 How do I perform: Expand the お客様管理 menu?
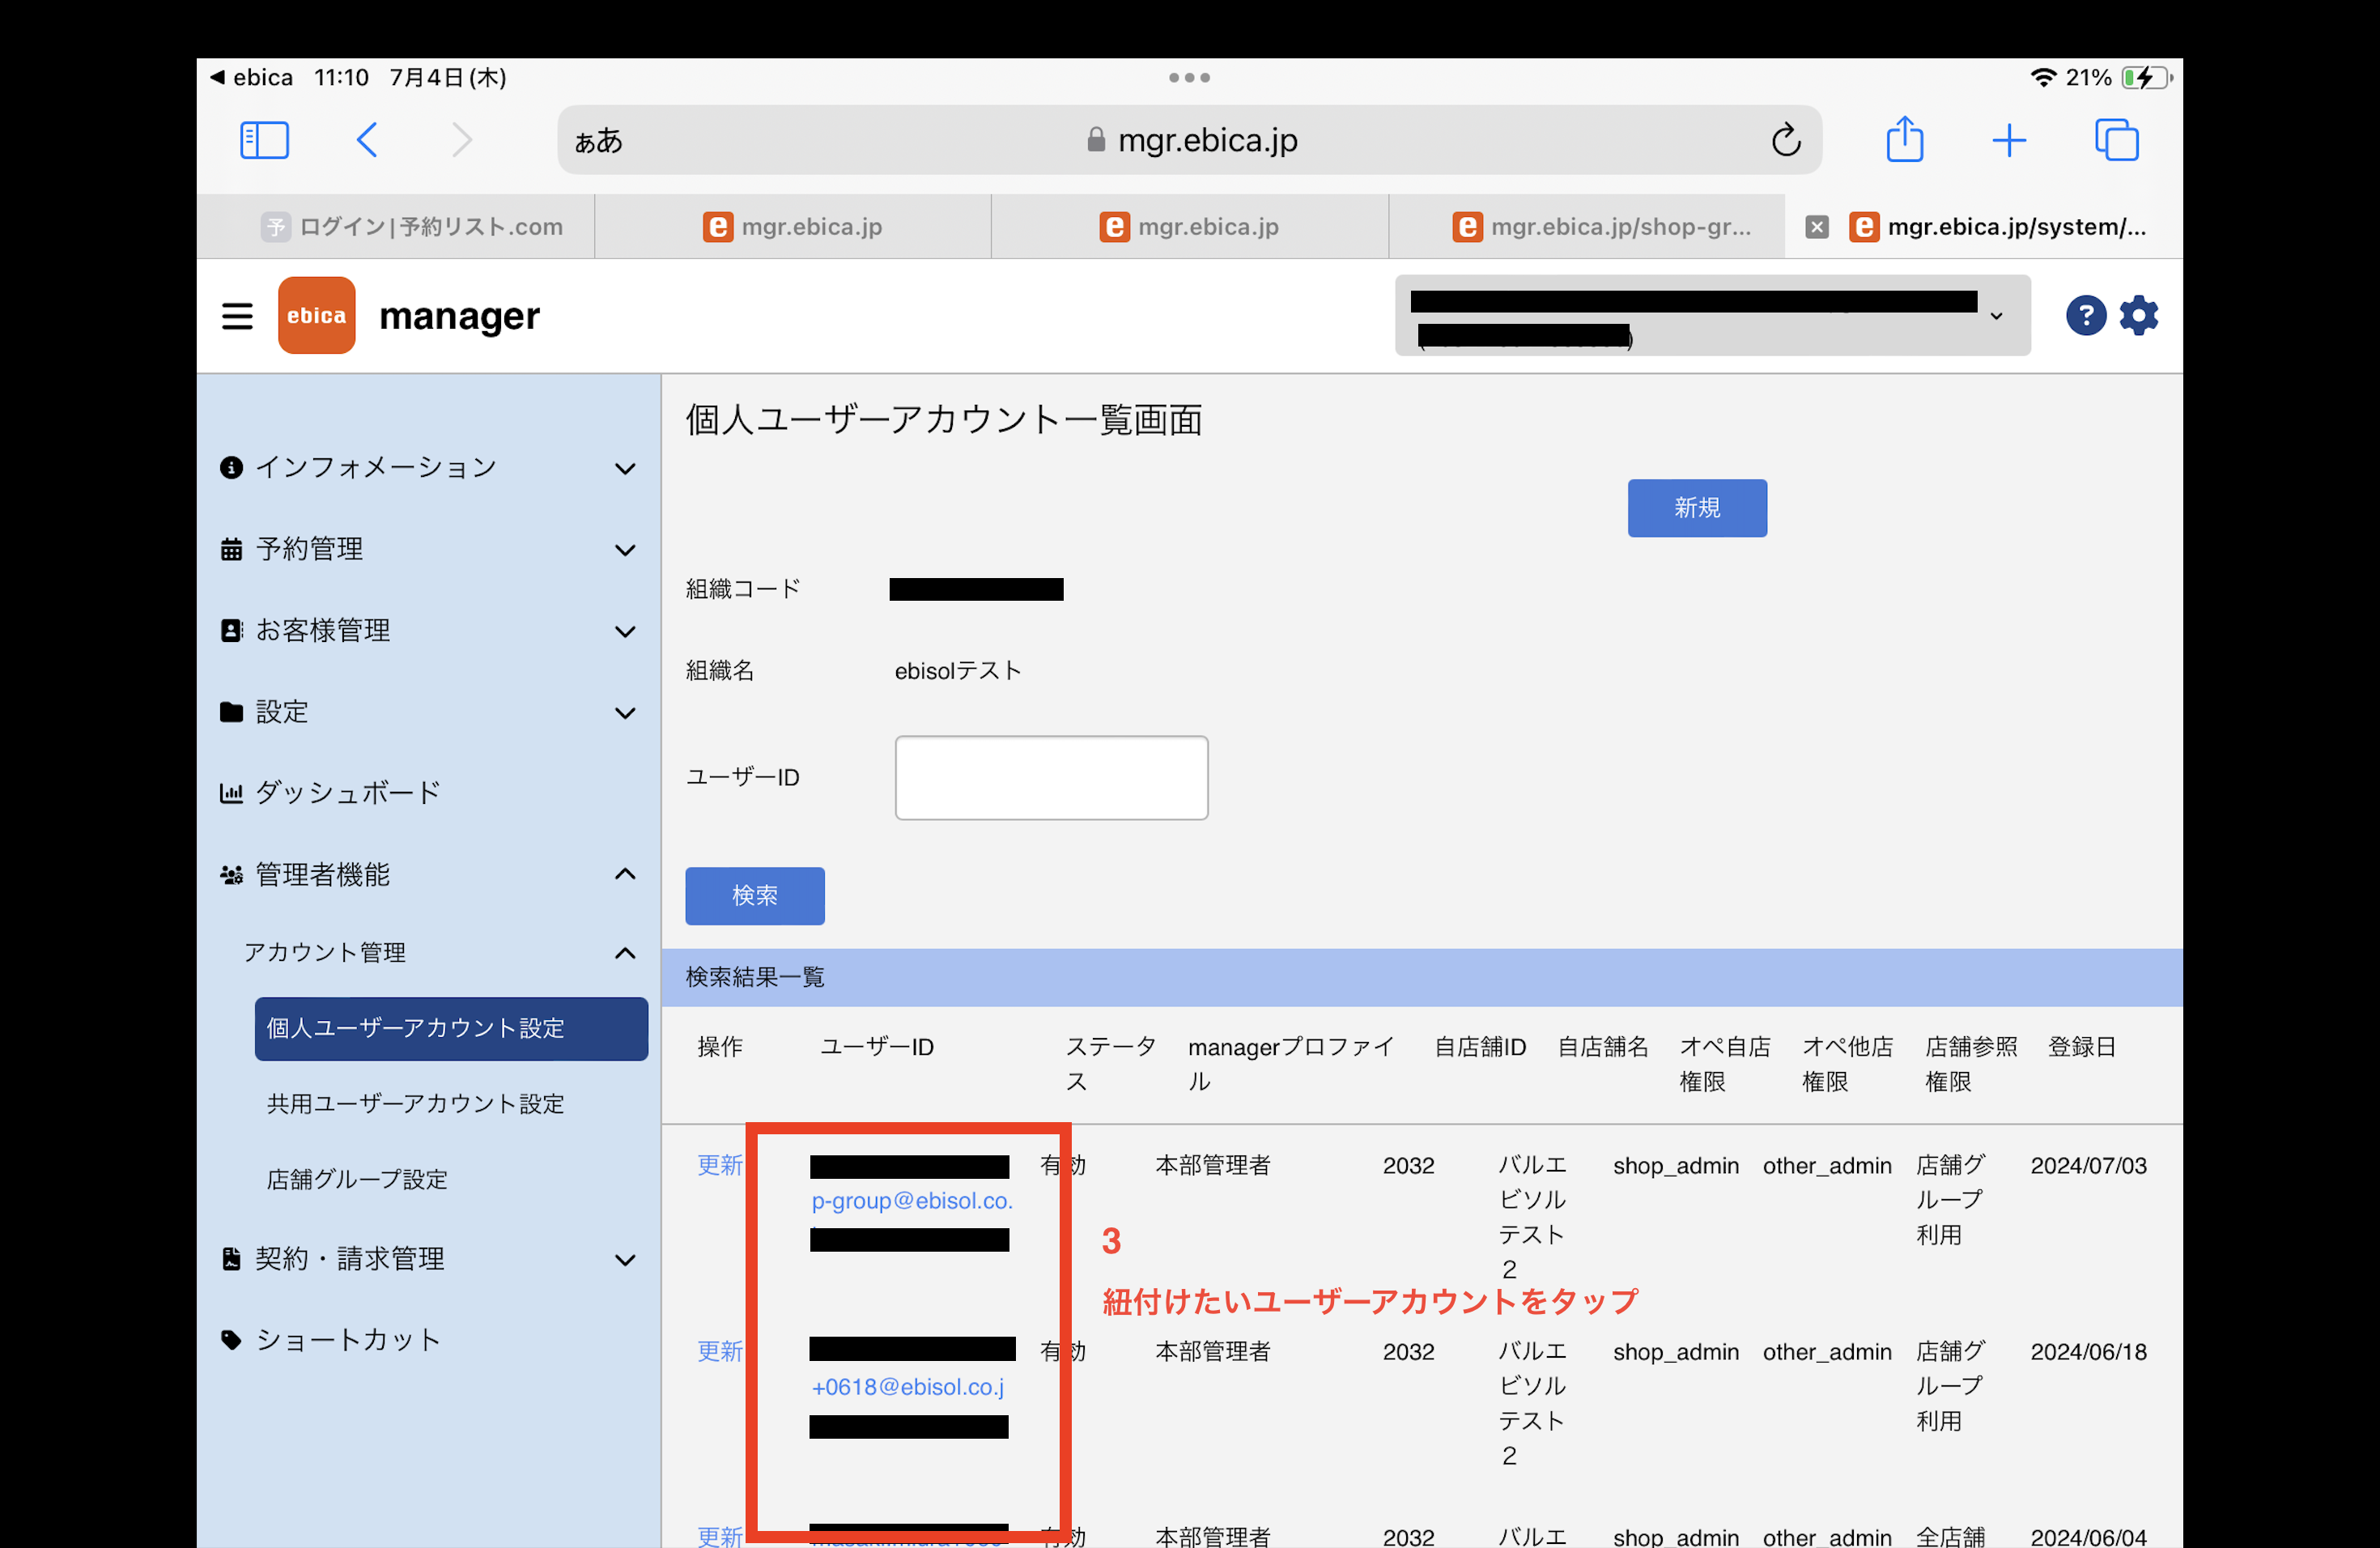click(x=428, y=631)
